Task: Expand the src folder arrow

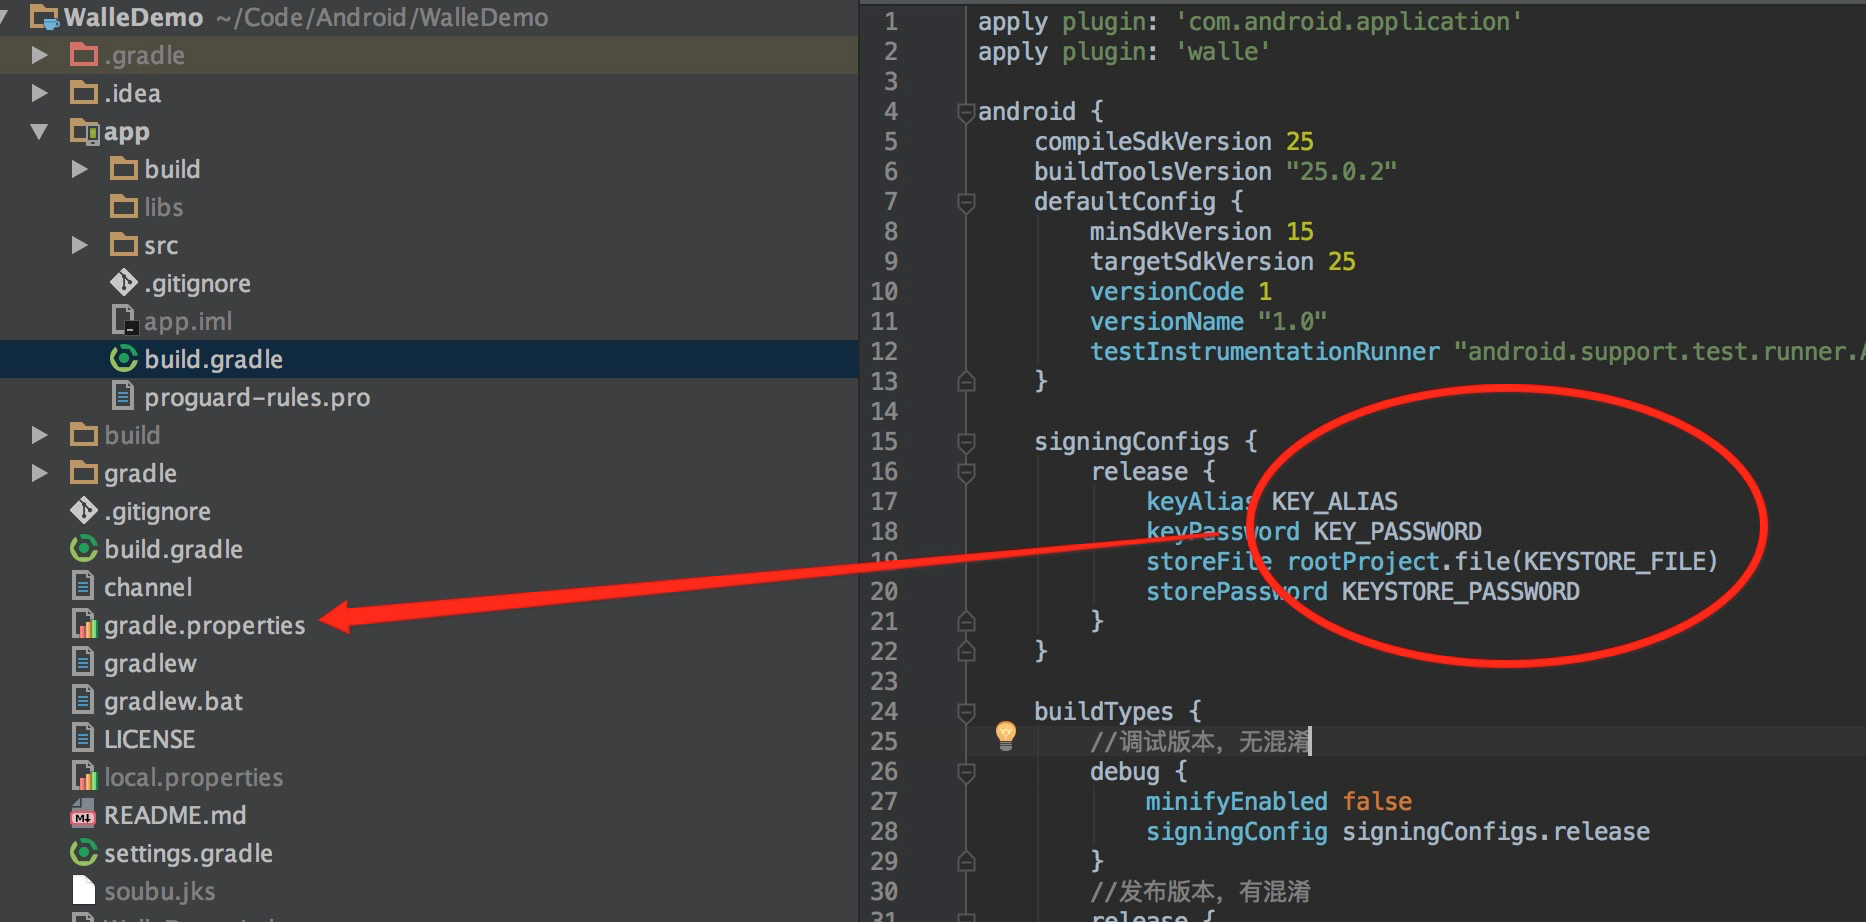Action: pos(79,245)
